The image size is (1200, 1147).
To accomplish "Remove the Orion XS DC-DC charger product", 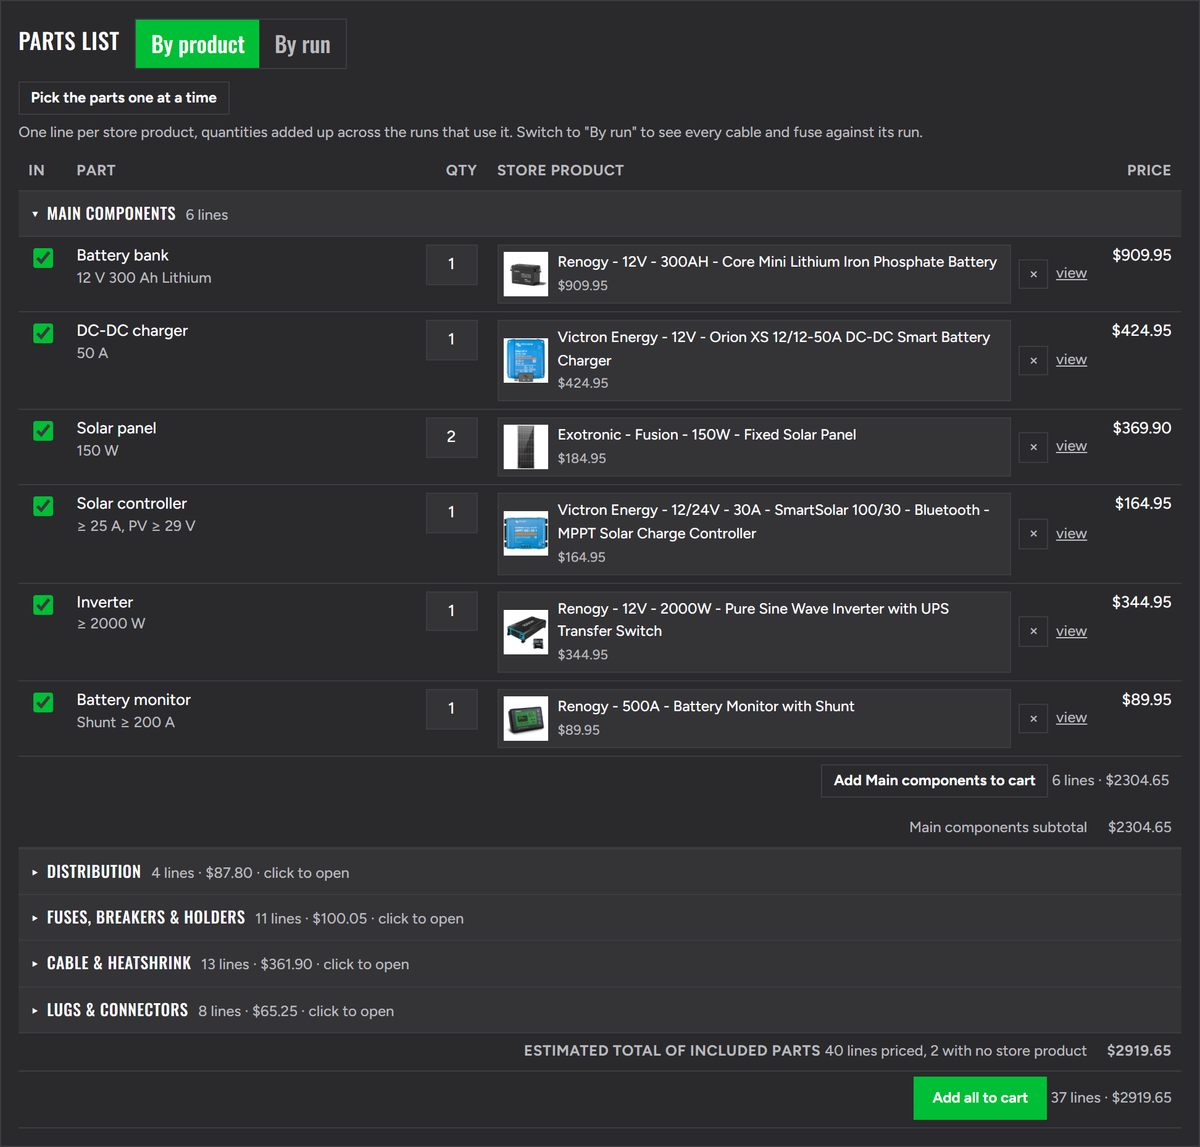I will coord(1033,360).
